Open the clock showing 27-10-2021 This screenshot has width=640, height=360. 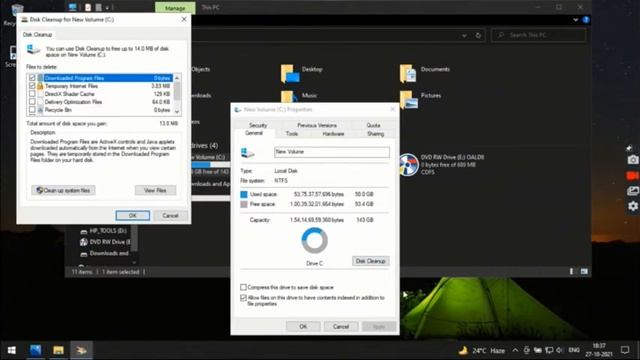coord(599,350)
